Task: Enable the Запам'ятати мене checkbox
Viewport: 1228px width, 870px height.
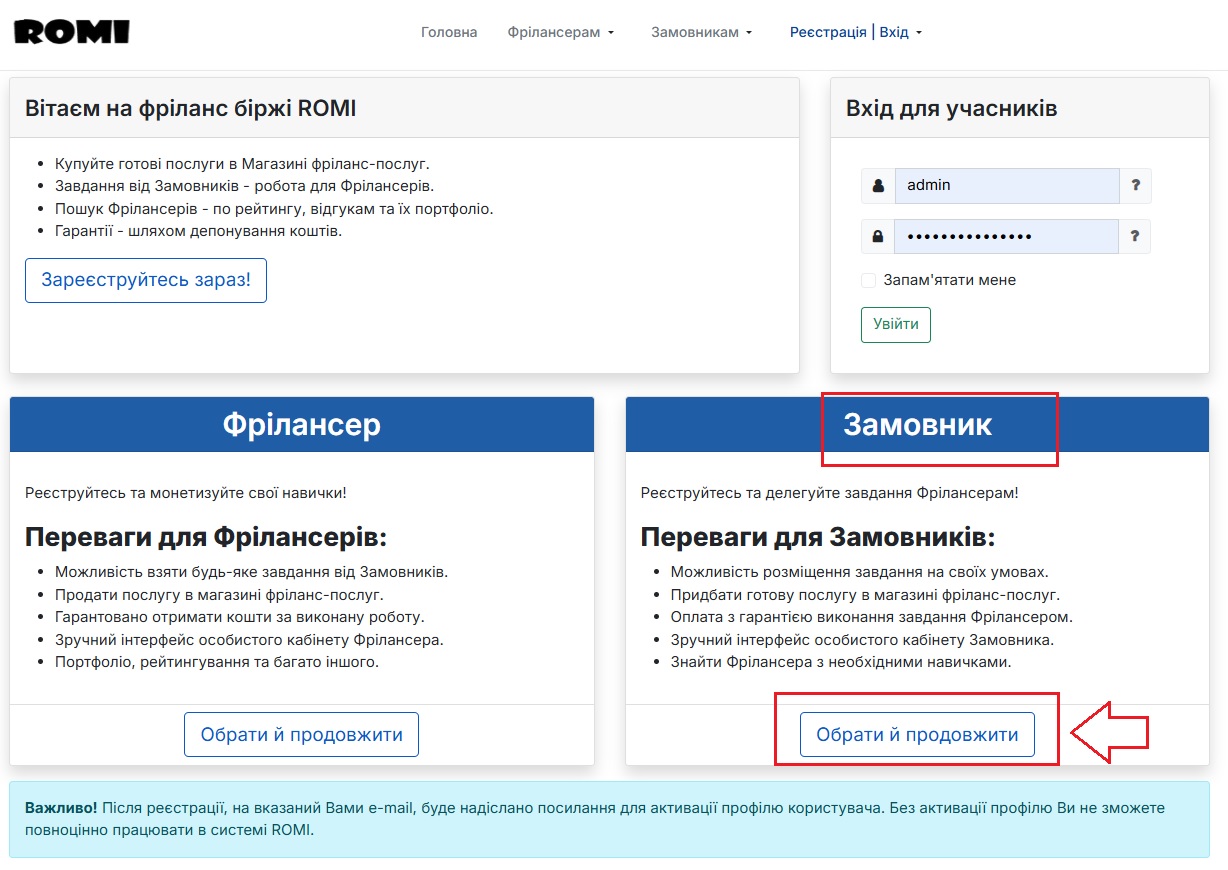Action: pyautogui.click(x=868, y=280)
